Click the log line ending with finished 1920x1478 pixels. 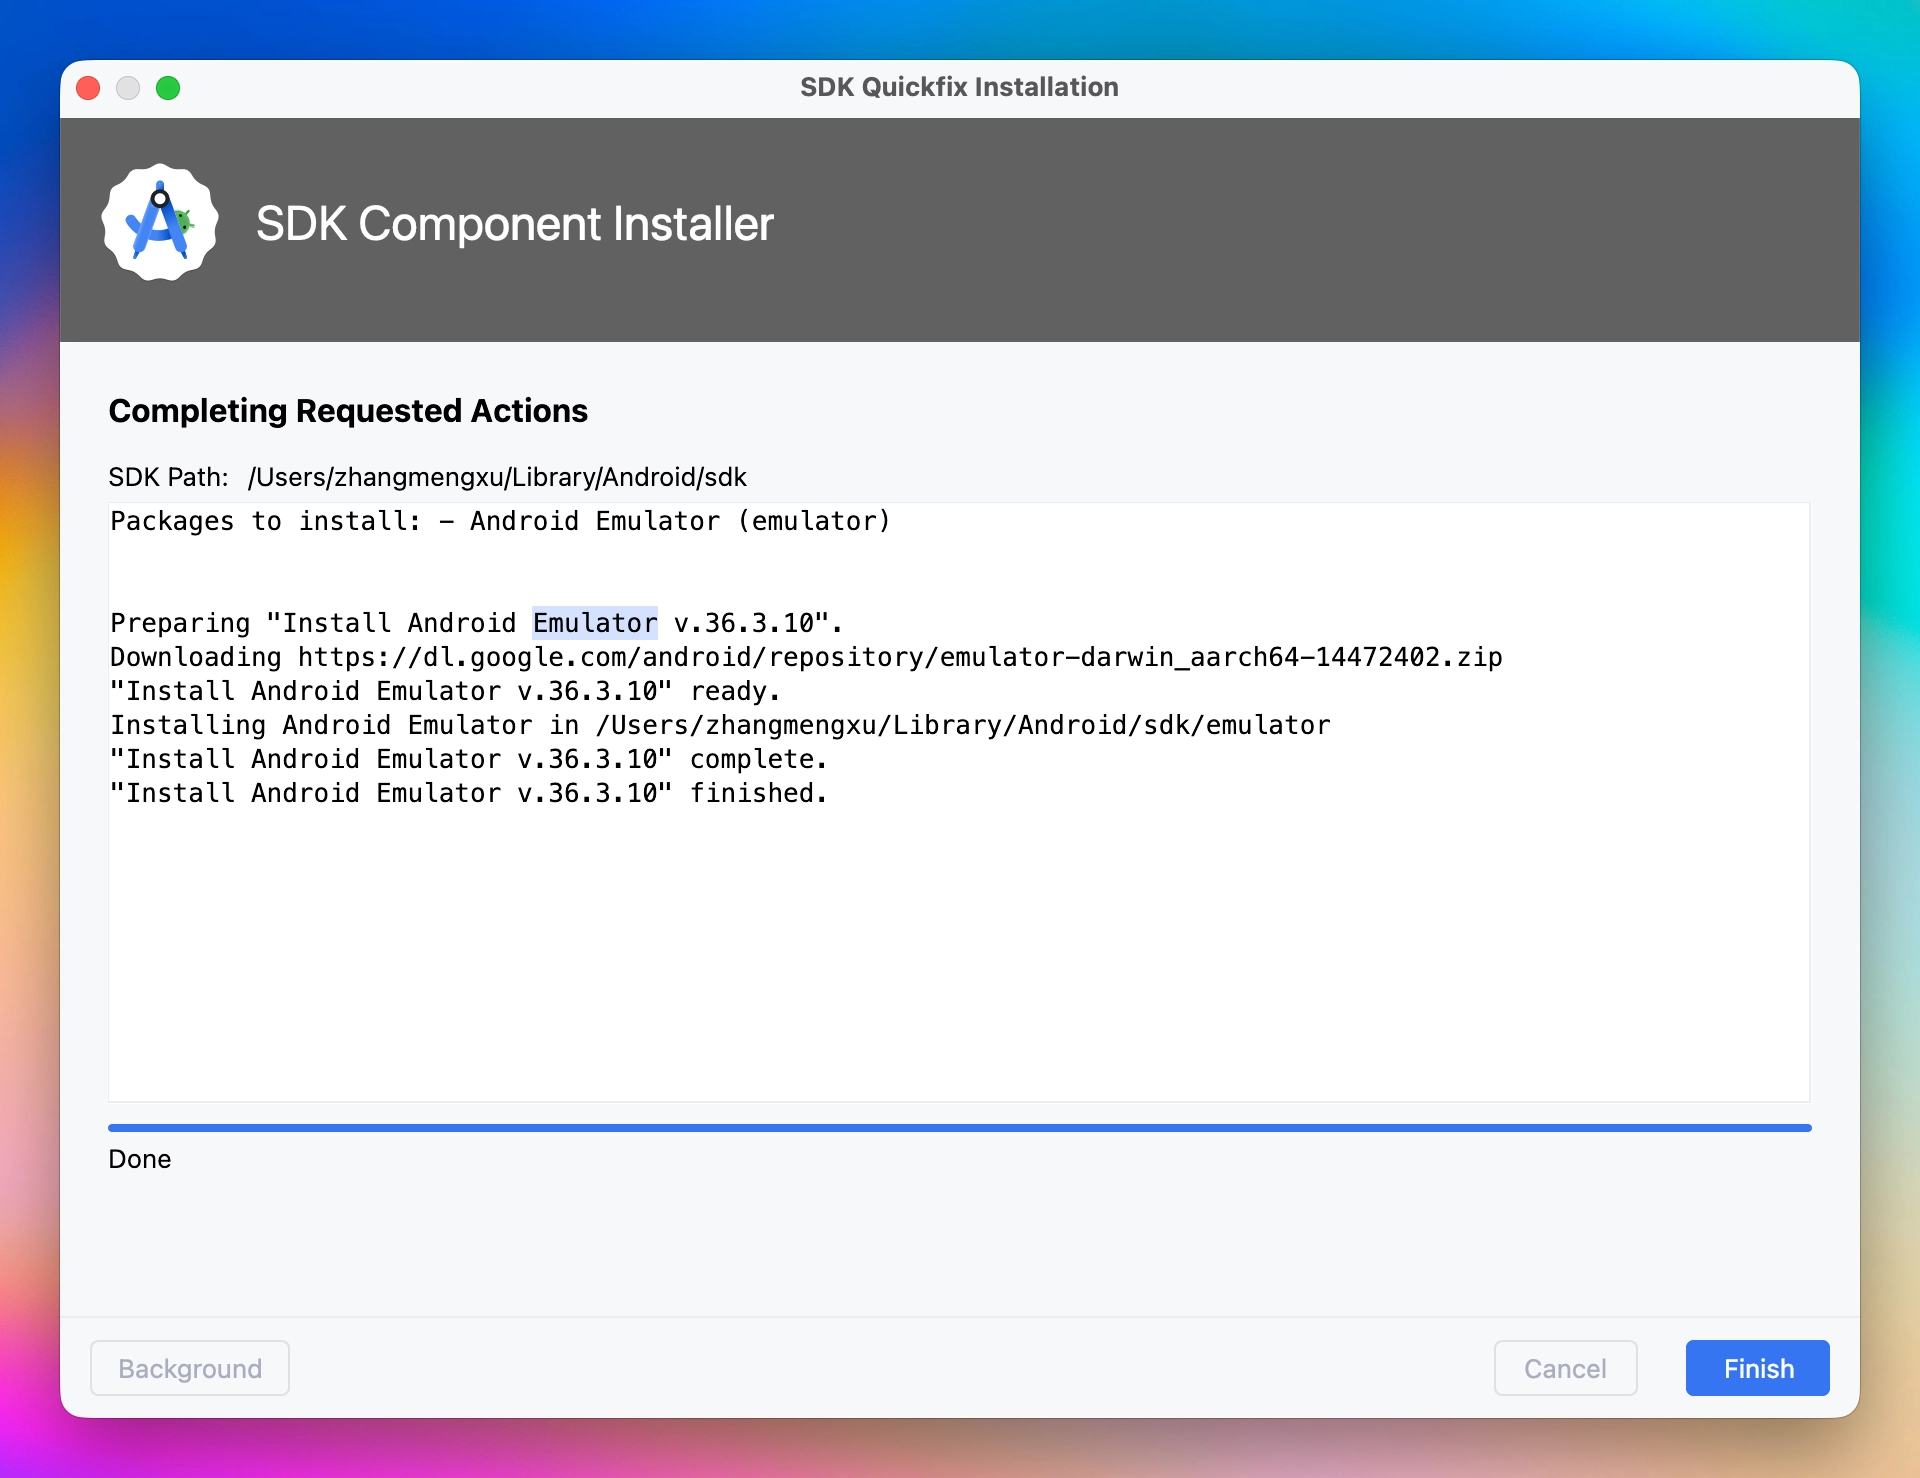pos(468,793)
